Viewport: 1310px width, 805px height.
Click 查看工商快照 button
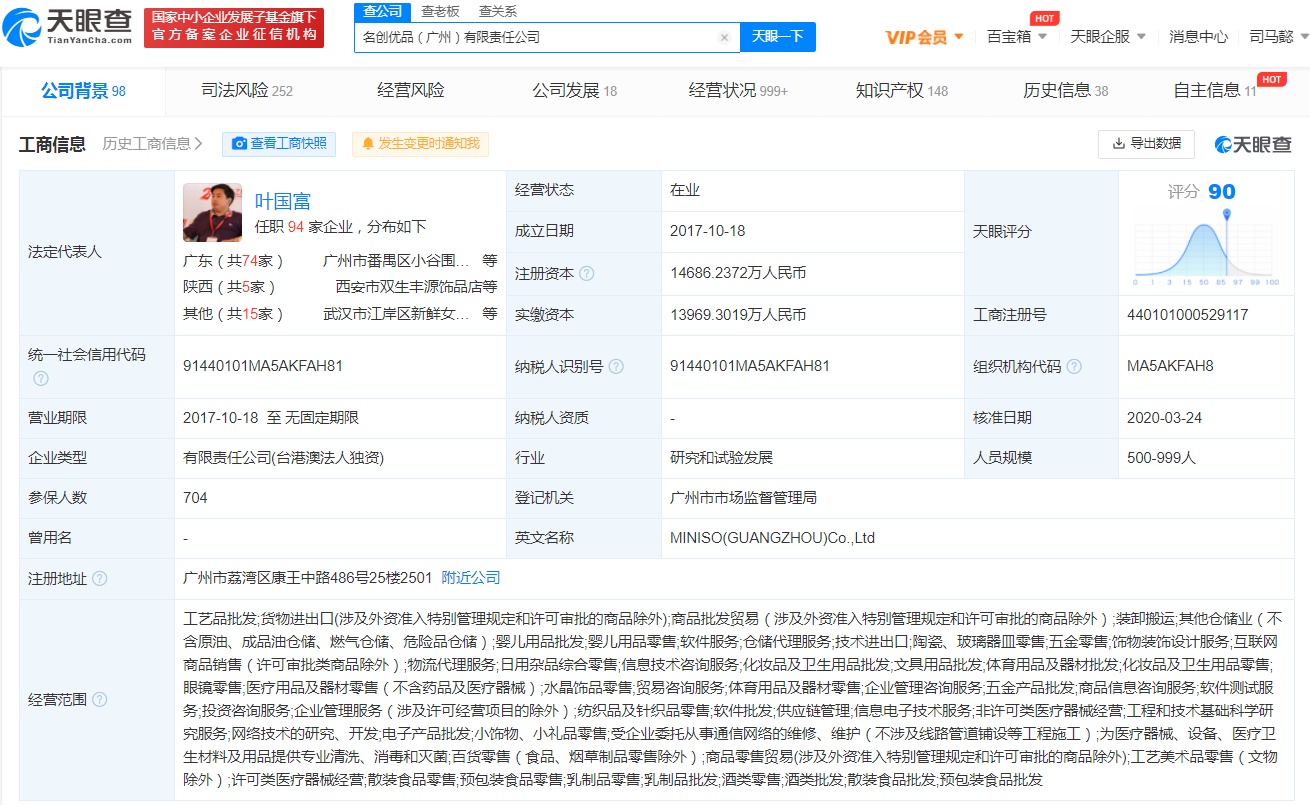click(279, 144)
